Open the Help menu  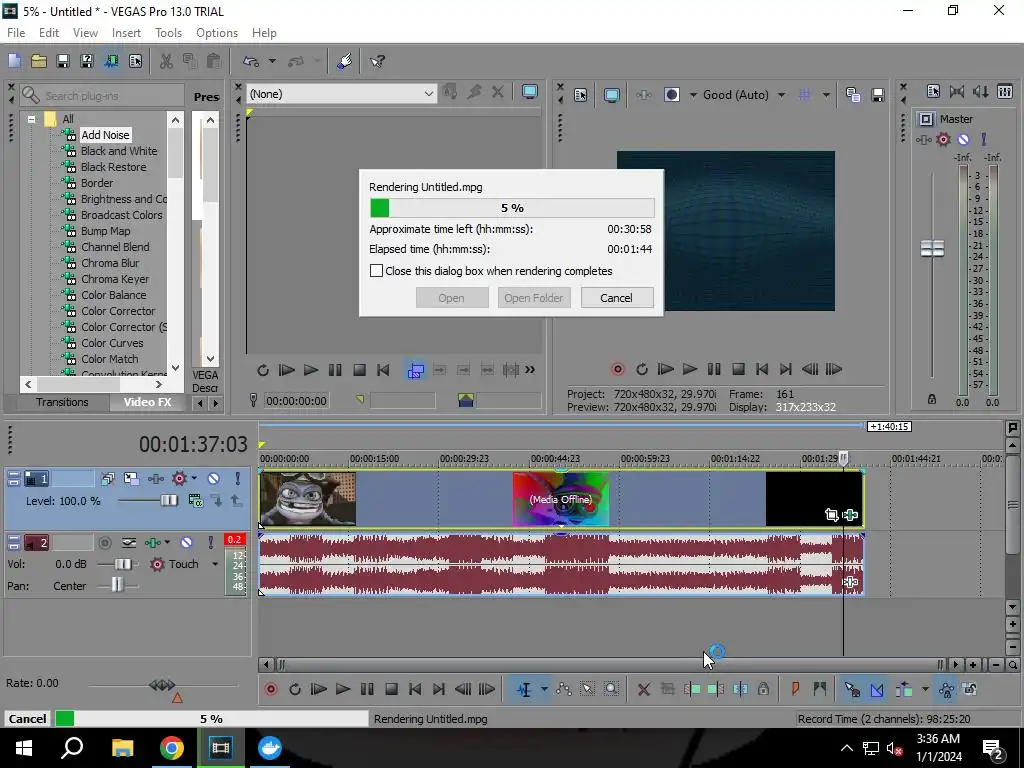(264, 33)
